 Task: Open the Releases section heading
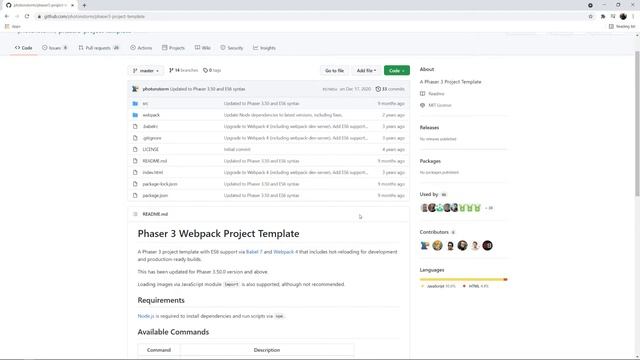(429, 128)
